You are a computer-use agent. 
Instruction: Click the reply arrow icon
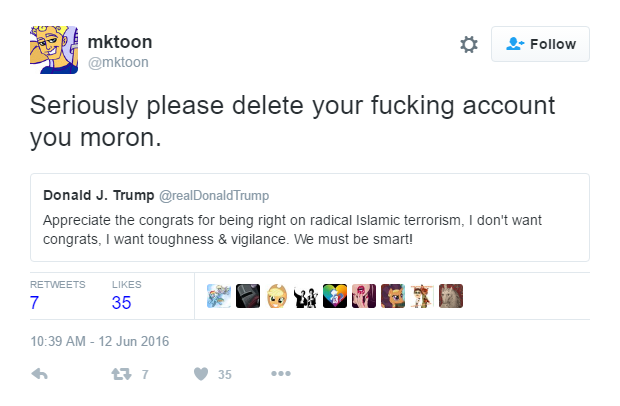pyautogui.click(x=40, y=374)
